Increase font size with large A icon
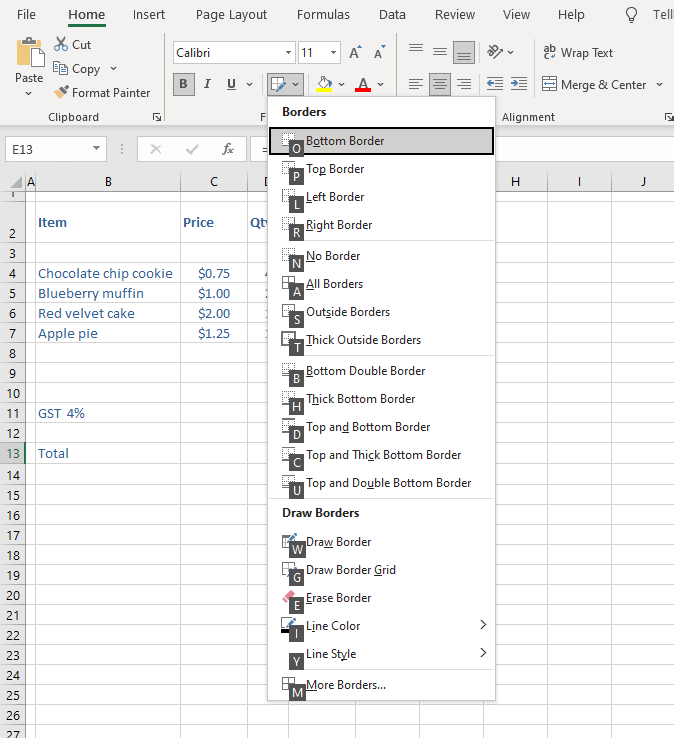Image resolution: width=674 pixels, height=738 pixels. point(355,52)
